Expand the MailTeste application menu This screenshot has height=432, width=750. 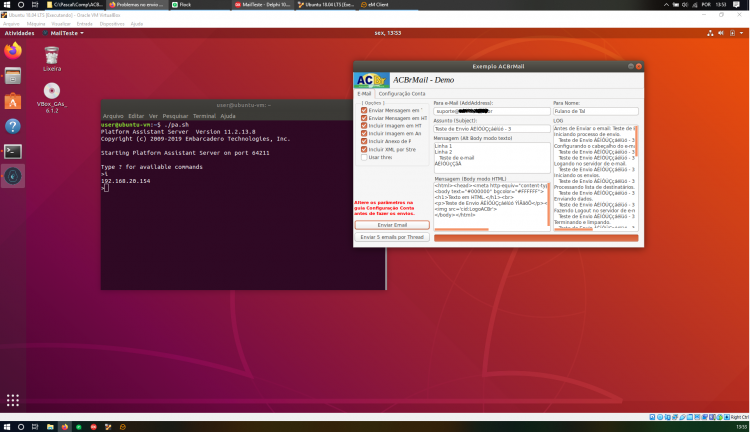pyautogui.click(x=63, y=33)
